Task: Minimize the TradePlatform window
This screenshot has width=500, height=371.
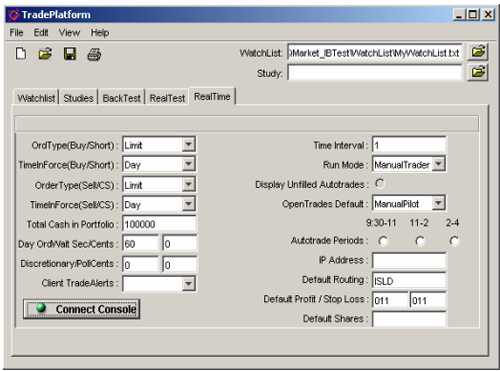Action: (x=459, y=14)
